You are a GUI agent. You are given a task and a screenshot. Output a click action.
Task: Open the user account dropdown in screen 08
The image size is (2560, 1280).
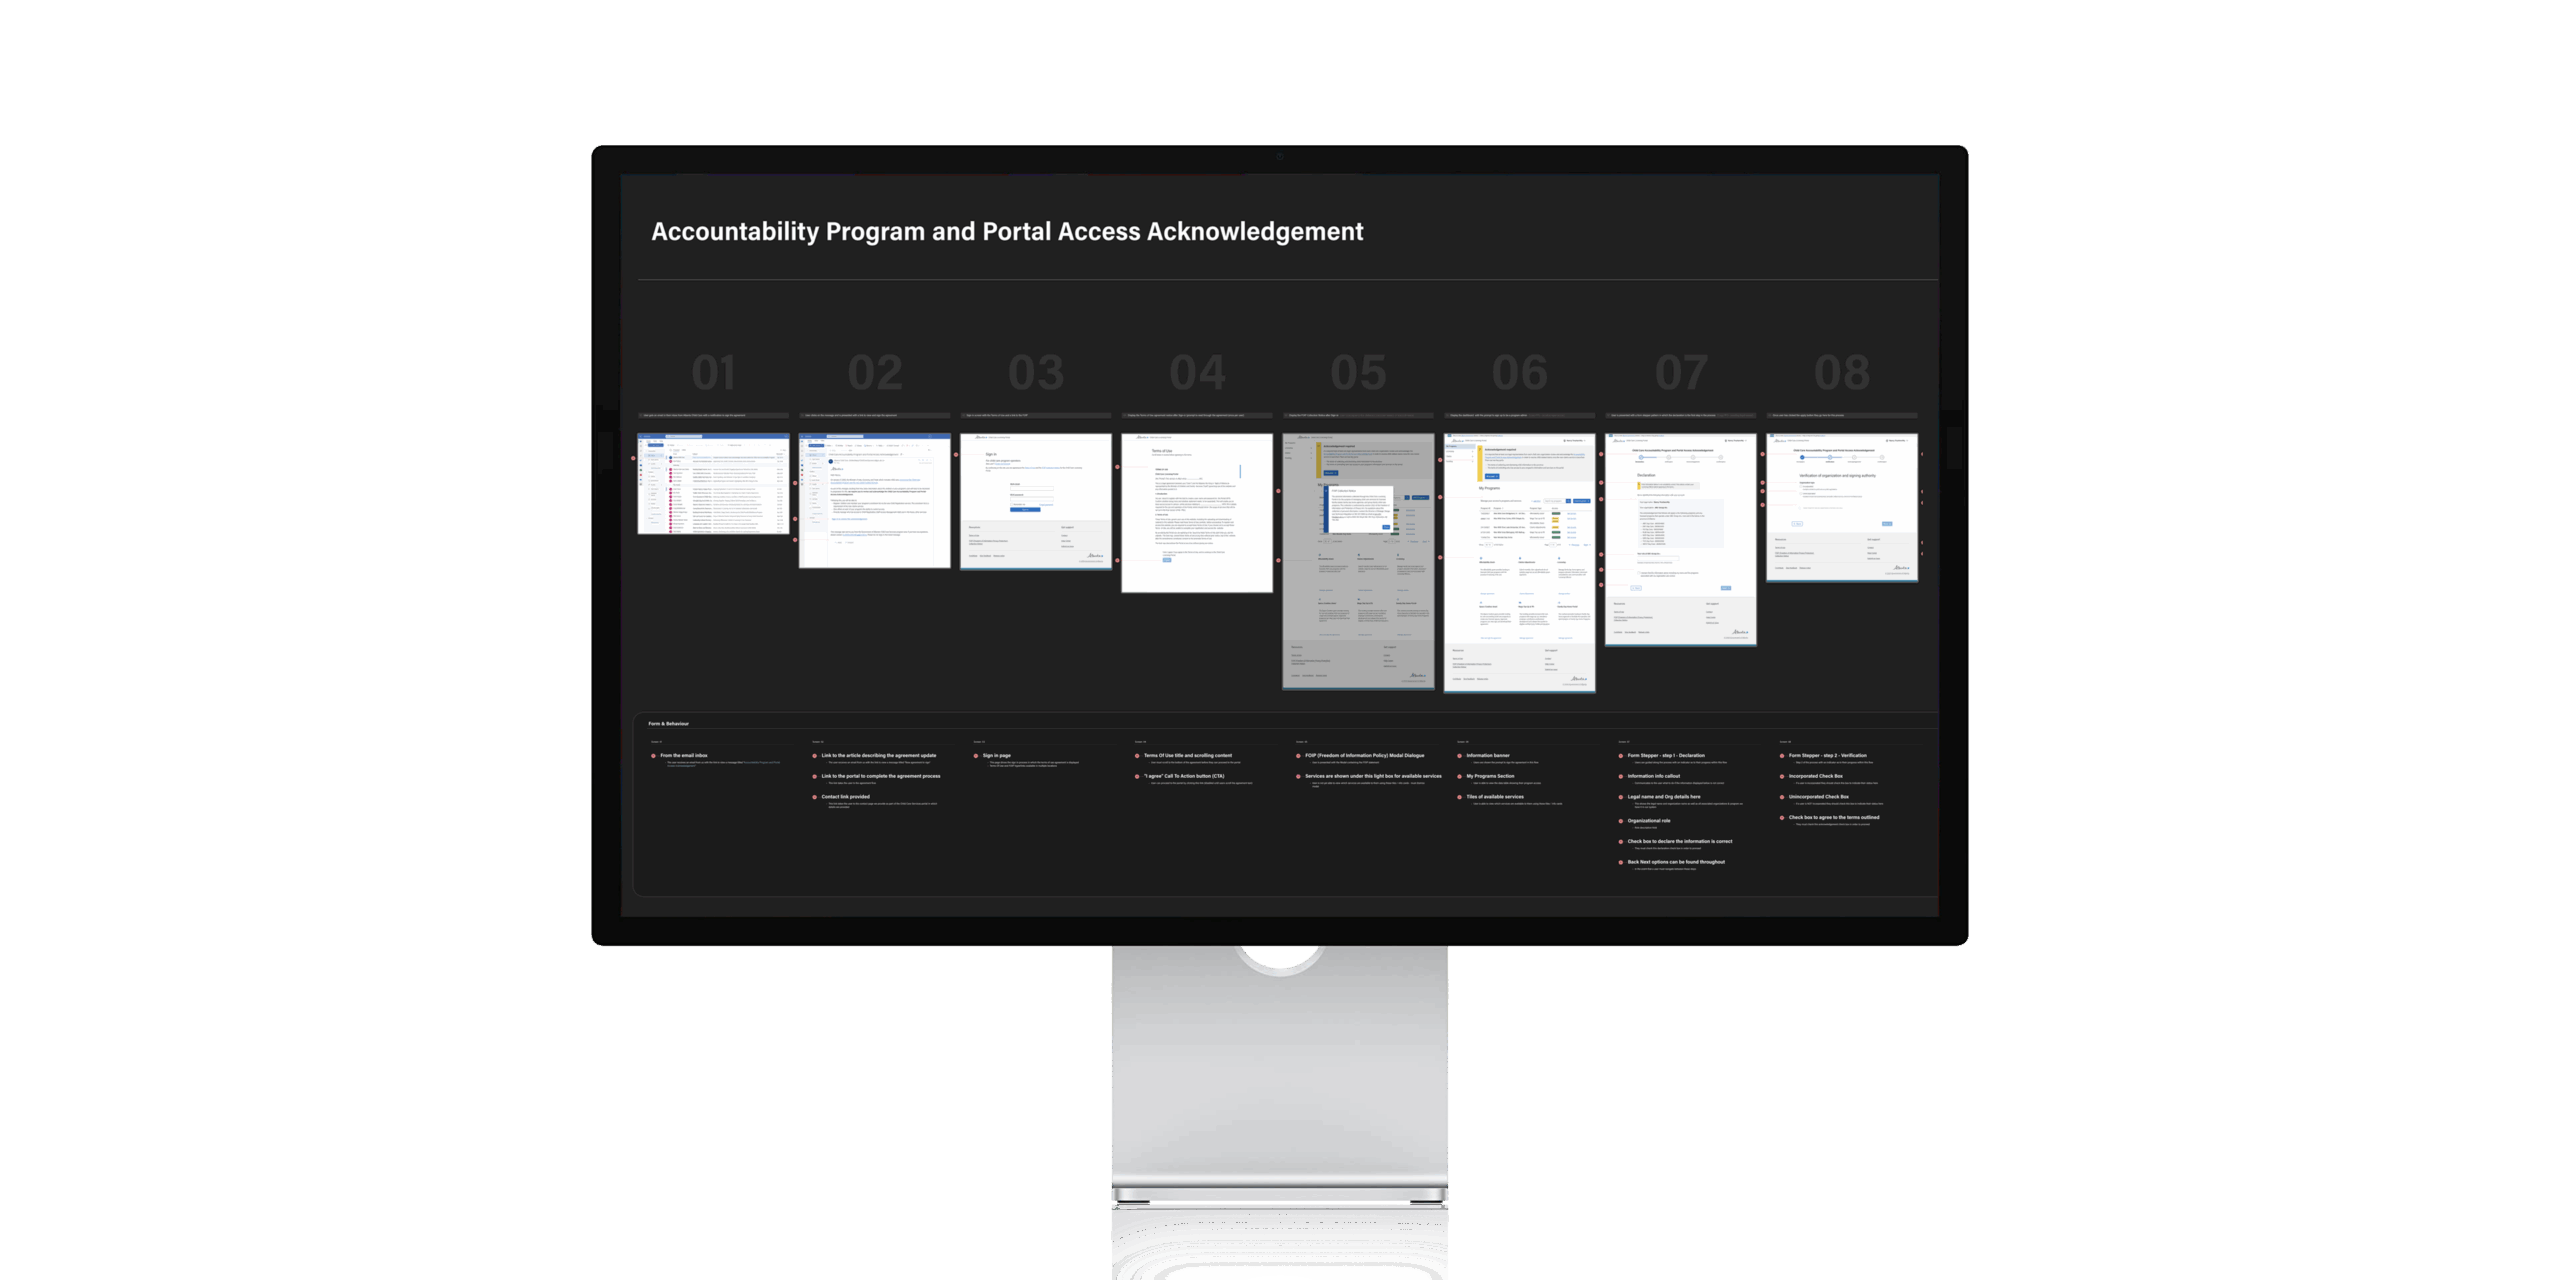click(1897, 440)
